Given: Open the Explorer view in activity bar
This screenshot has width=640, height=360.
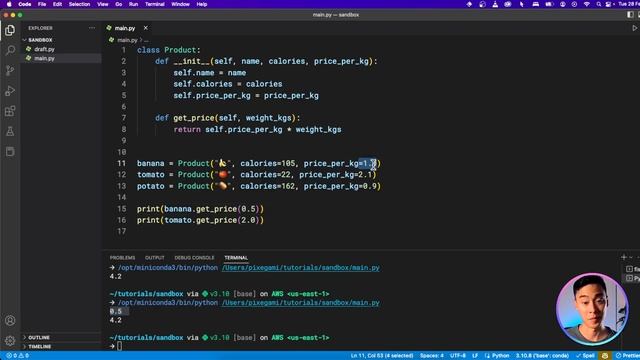Looking at the screenshot, I should click(10, 31).
